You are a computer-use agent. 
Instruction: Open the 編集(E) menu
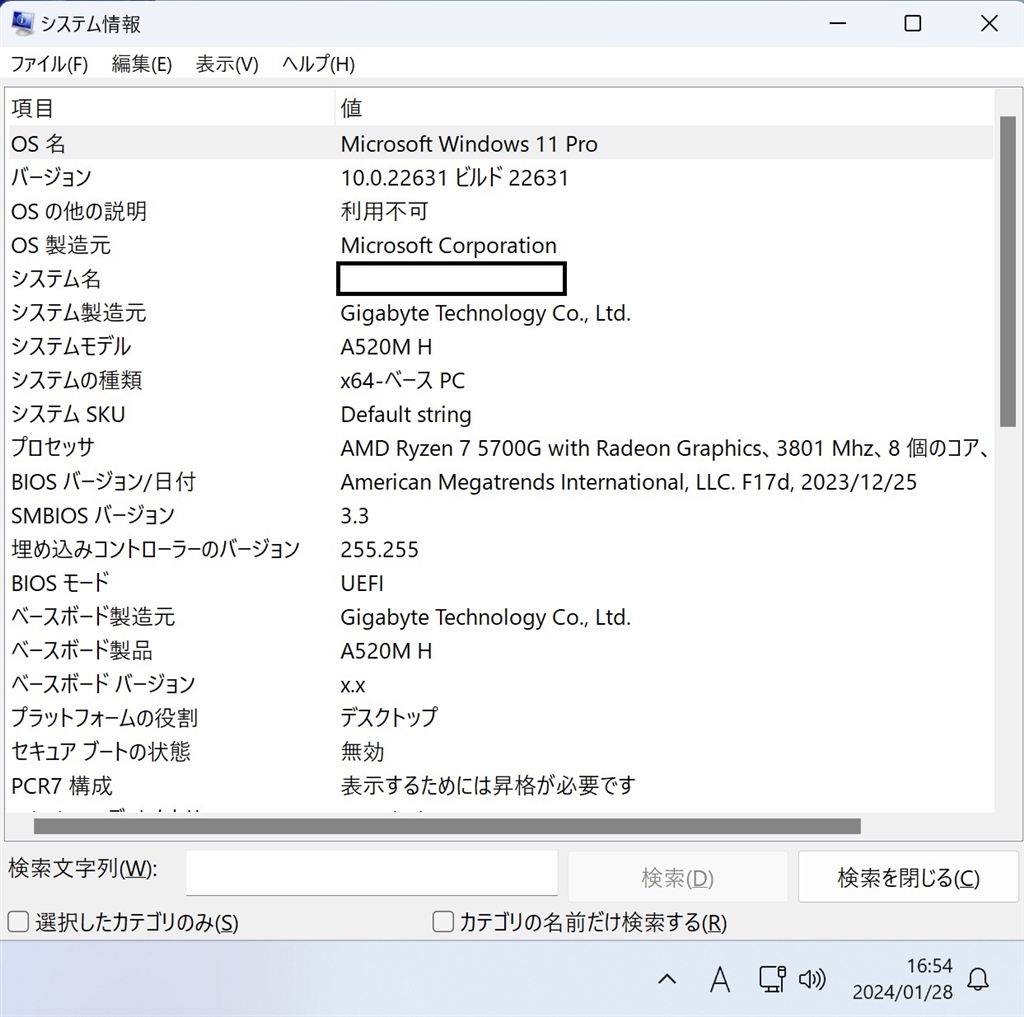pos(142,64)
